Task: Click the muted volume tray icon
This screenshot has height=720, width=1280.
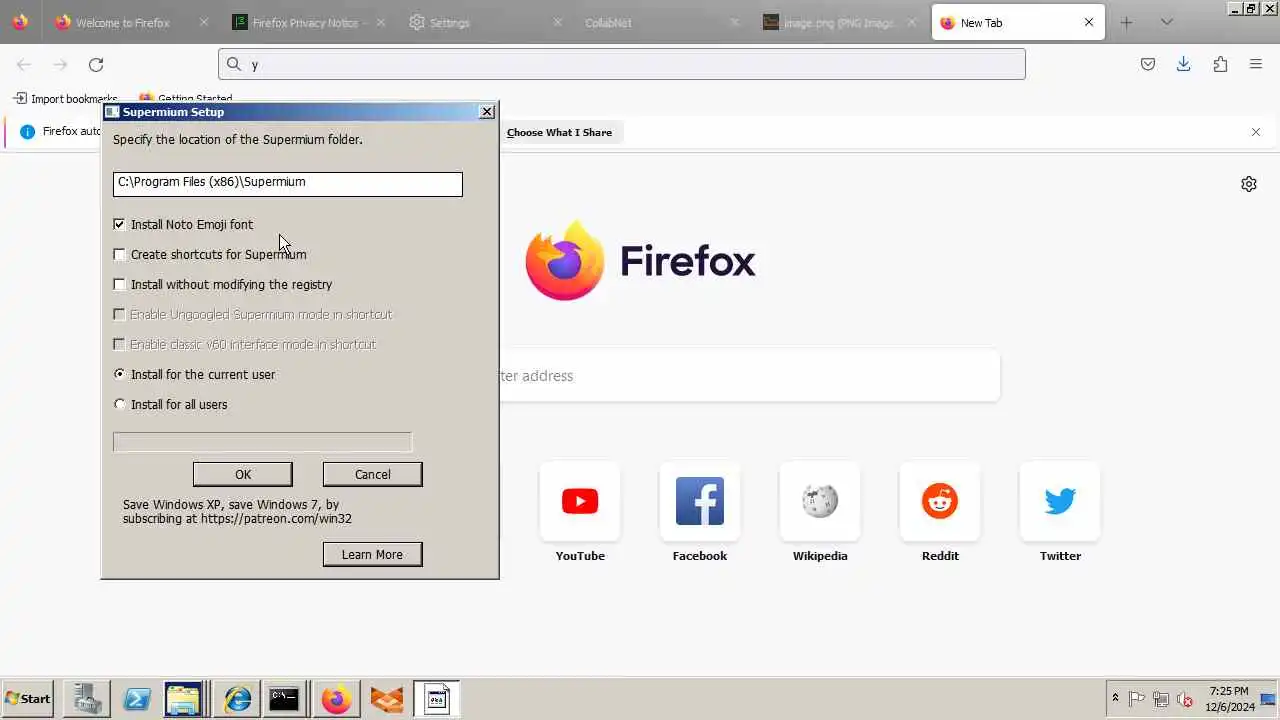Action: [x=1185, y=699]
